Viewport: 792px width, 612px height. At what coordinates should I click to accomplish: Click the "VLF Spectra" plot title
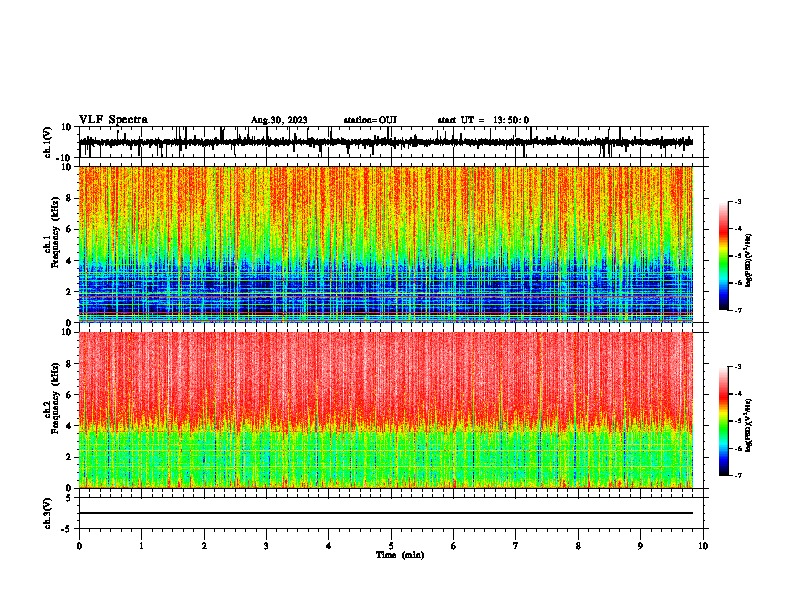click(113, 119)
